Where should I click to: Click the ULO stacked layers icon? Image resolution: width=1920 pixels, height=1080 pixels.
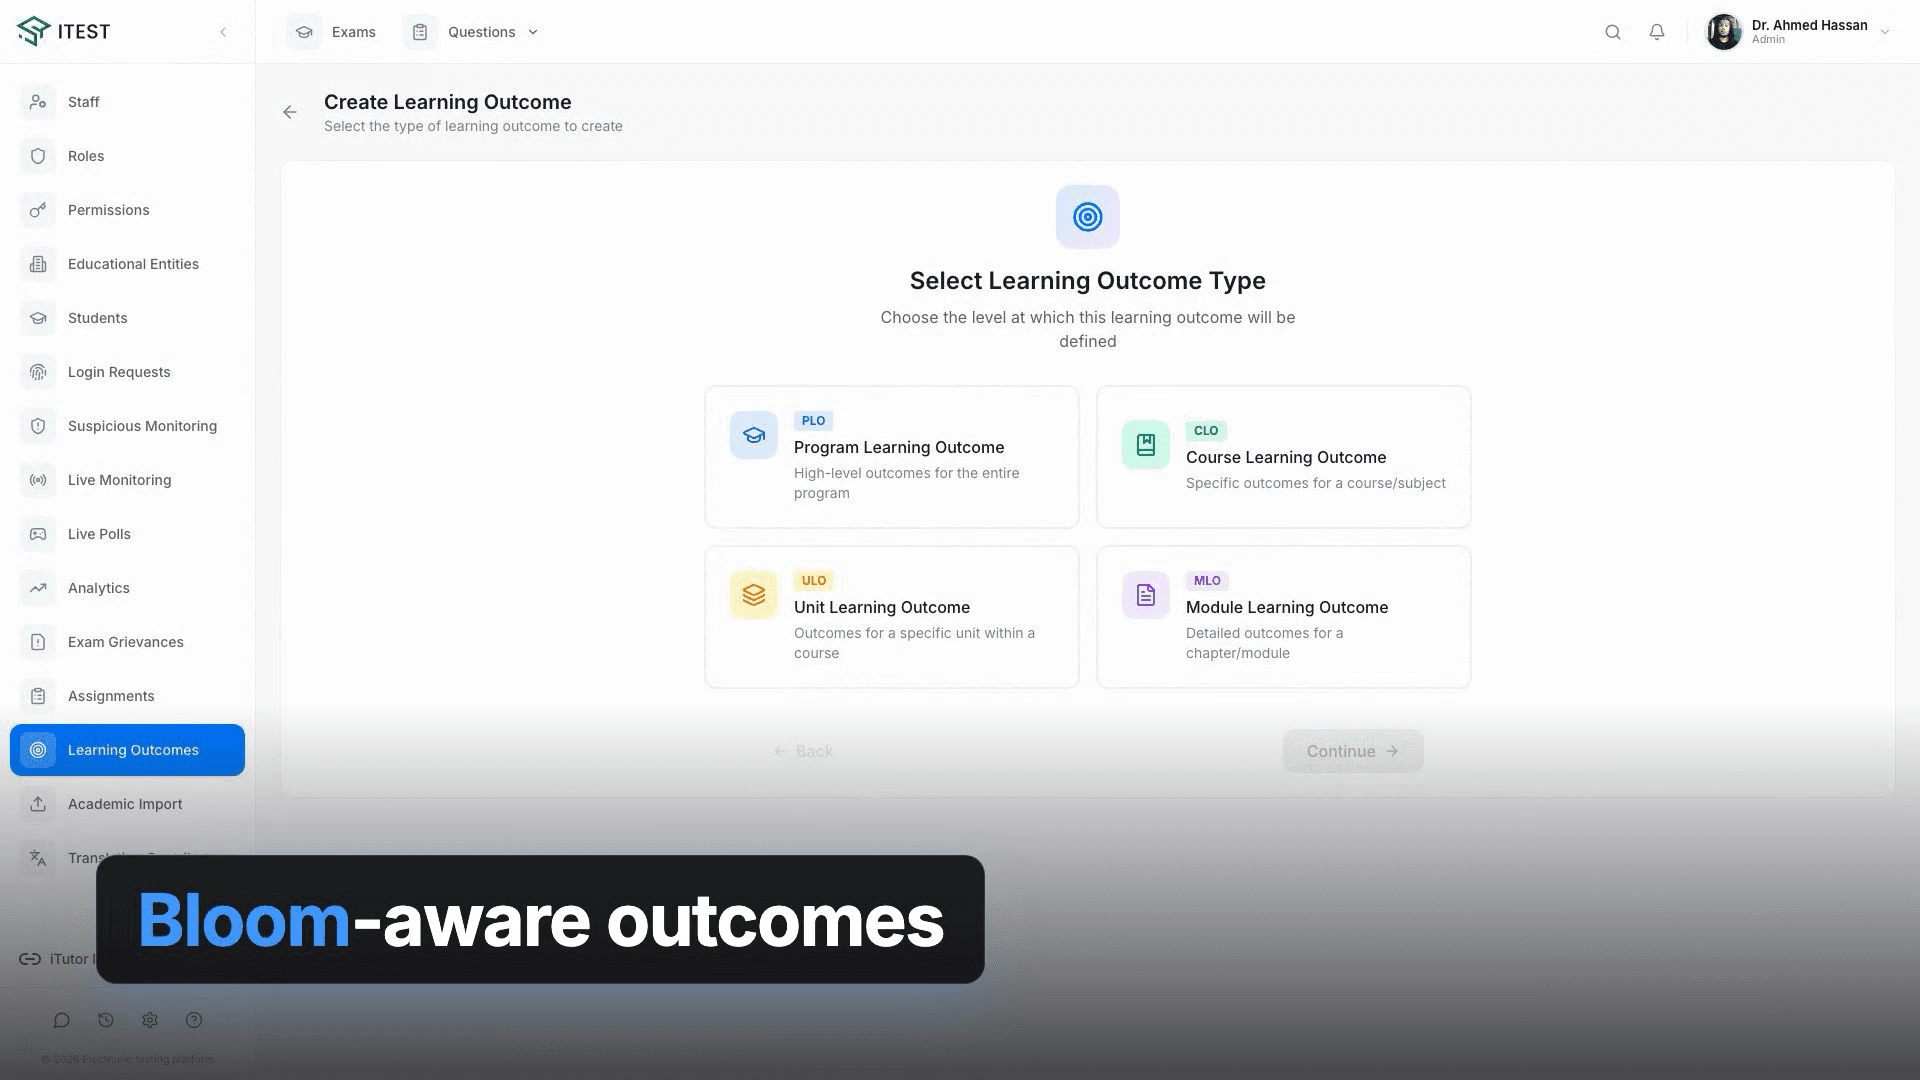(754, 595)
